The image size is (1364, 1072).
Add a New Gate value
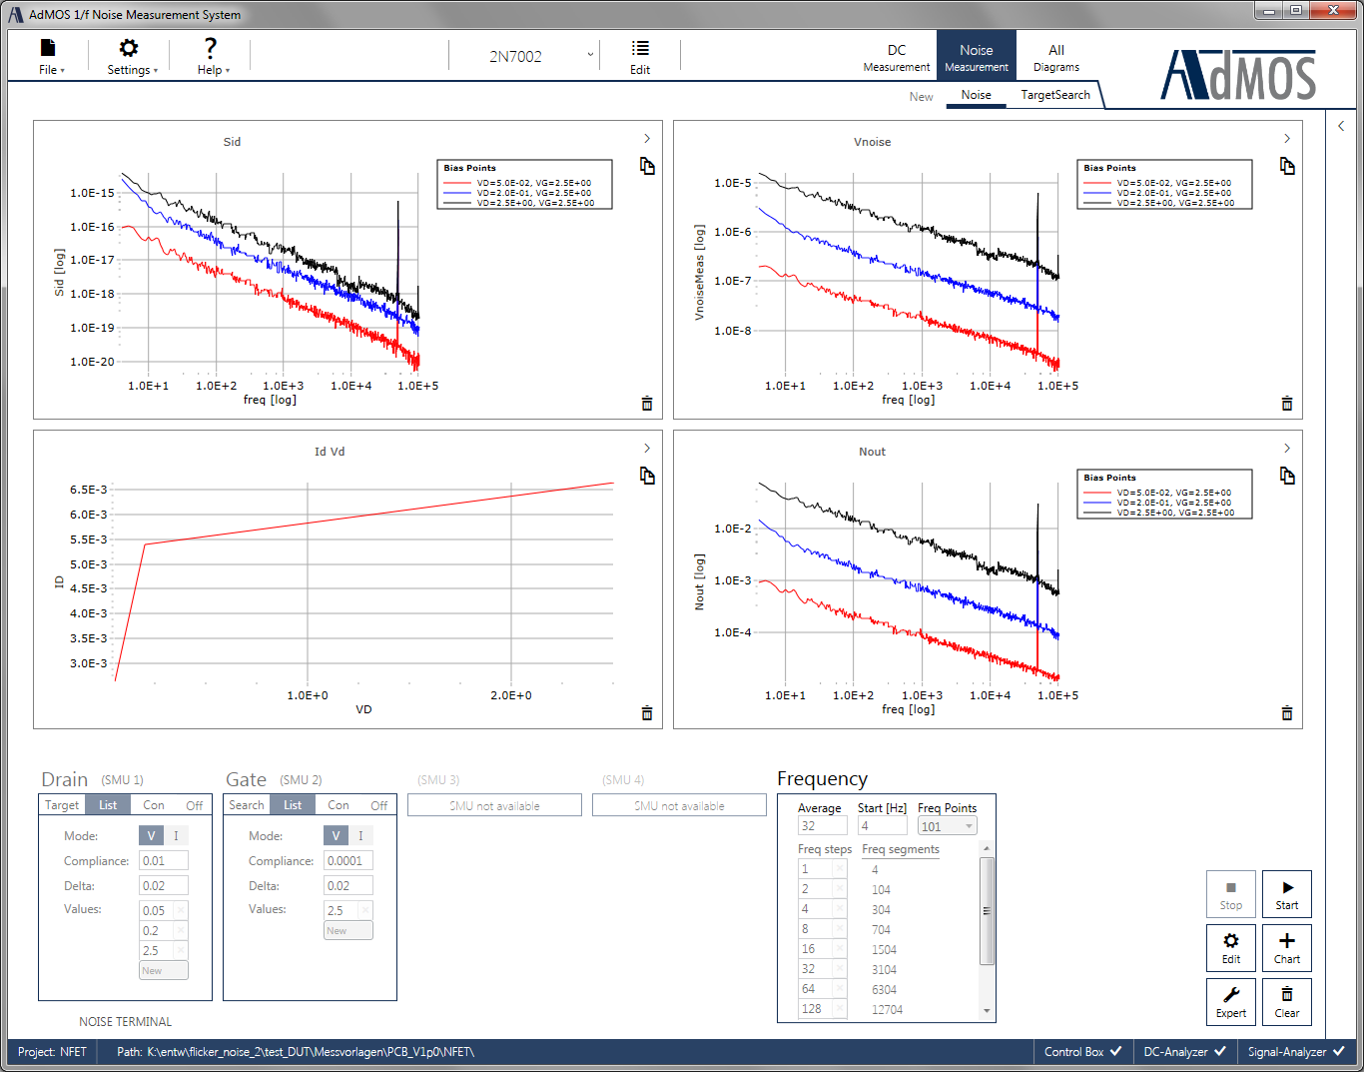pyautogui.click(x=349, y=930)
